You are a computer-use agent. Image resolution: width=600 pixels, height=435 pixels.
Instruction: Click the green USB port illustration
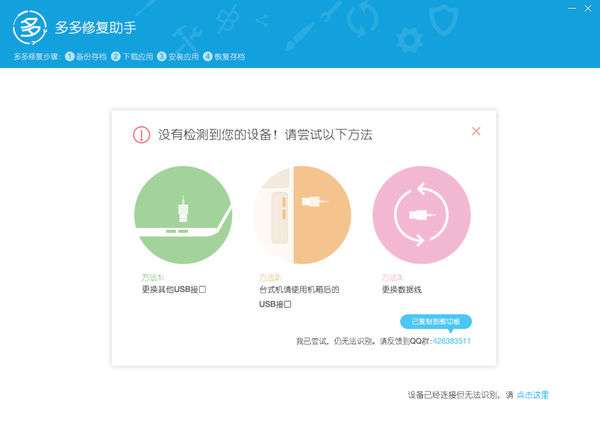click(x=183, y=215)
